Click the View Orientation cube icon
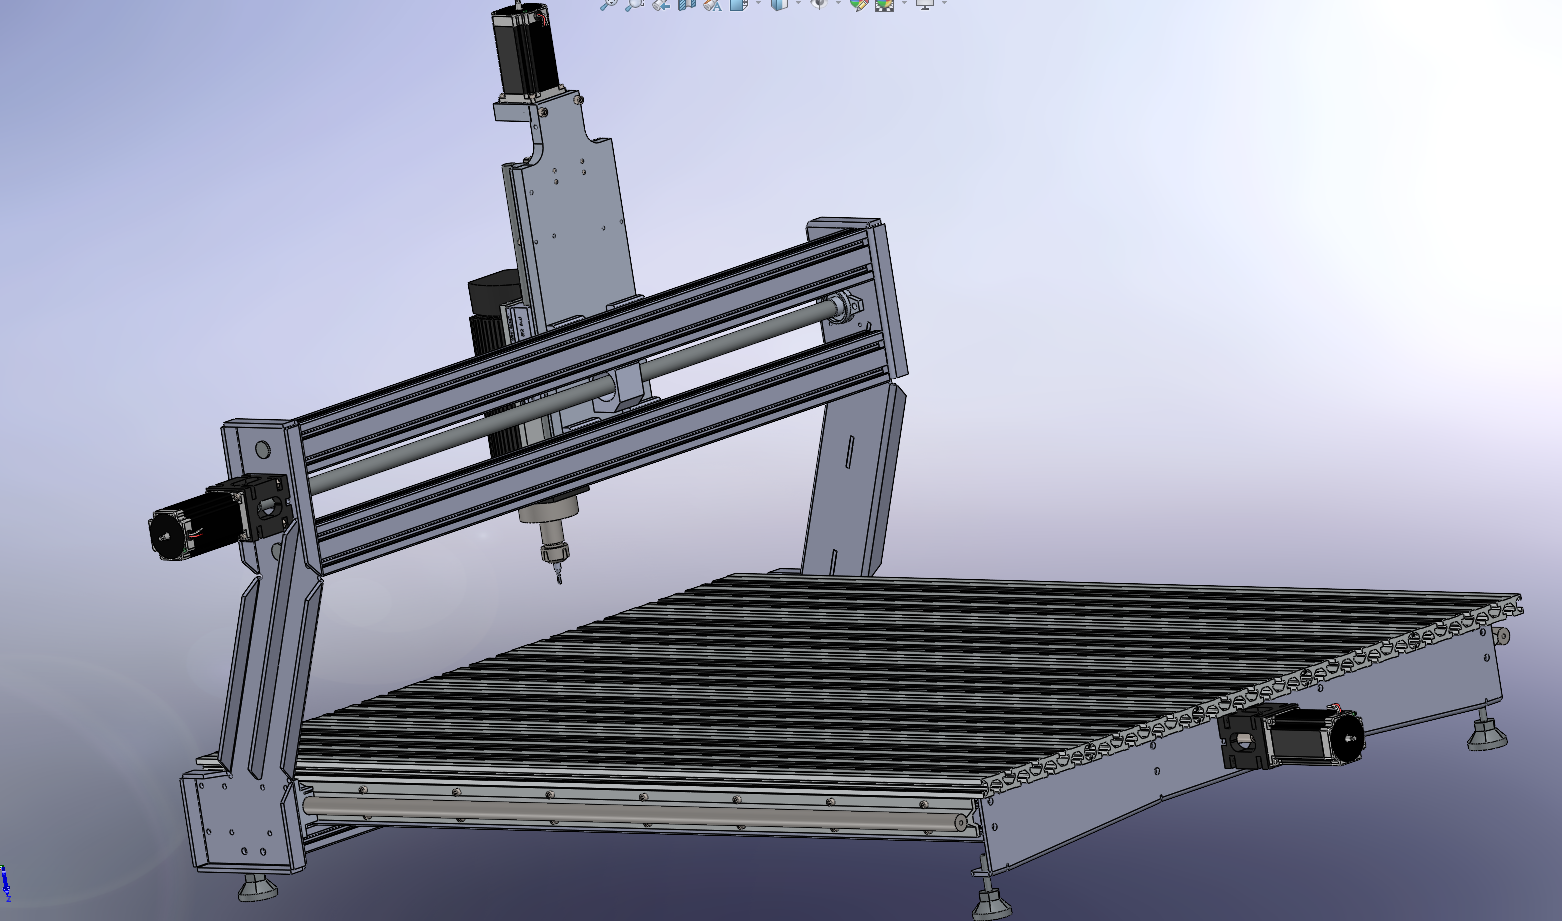Viewport: 1562px width, 921px height. 739,4
